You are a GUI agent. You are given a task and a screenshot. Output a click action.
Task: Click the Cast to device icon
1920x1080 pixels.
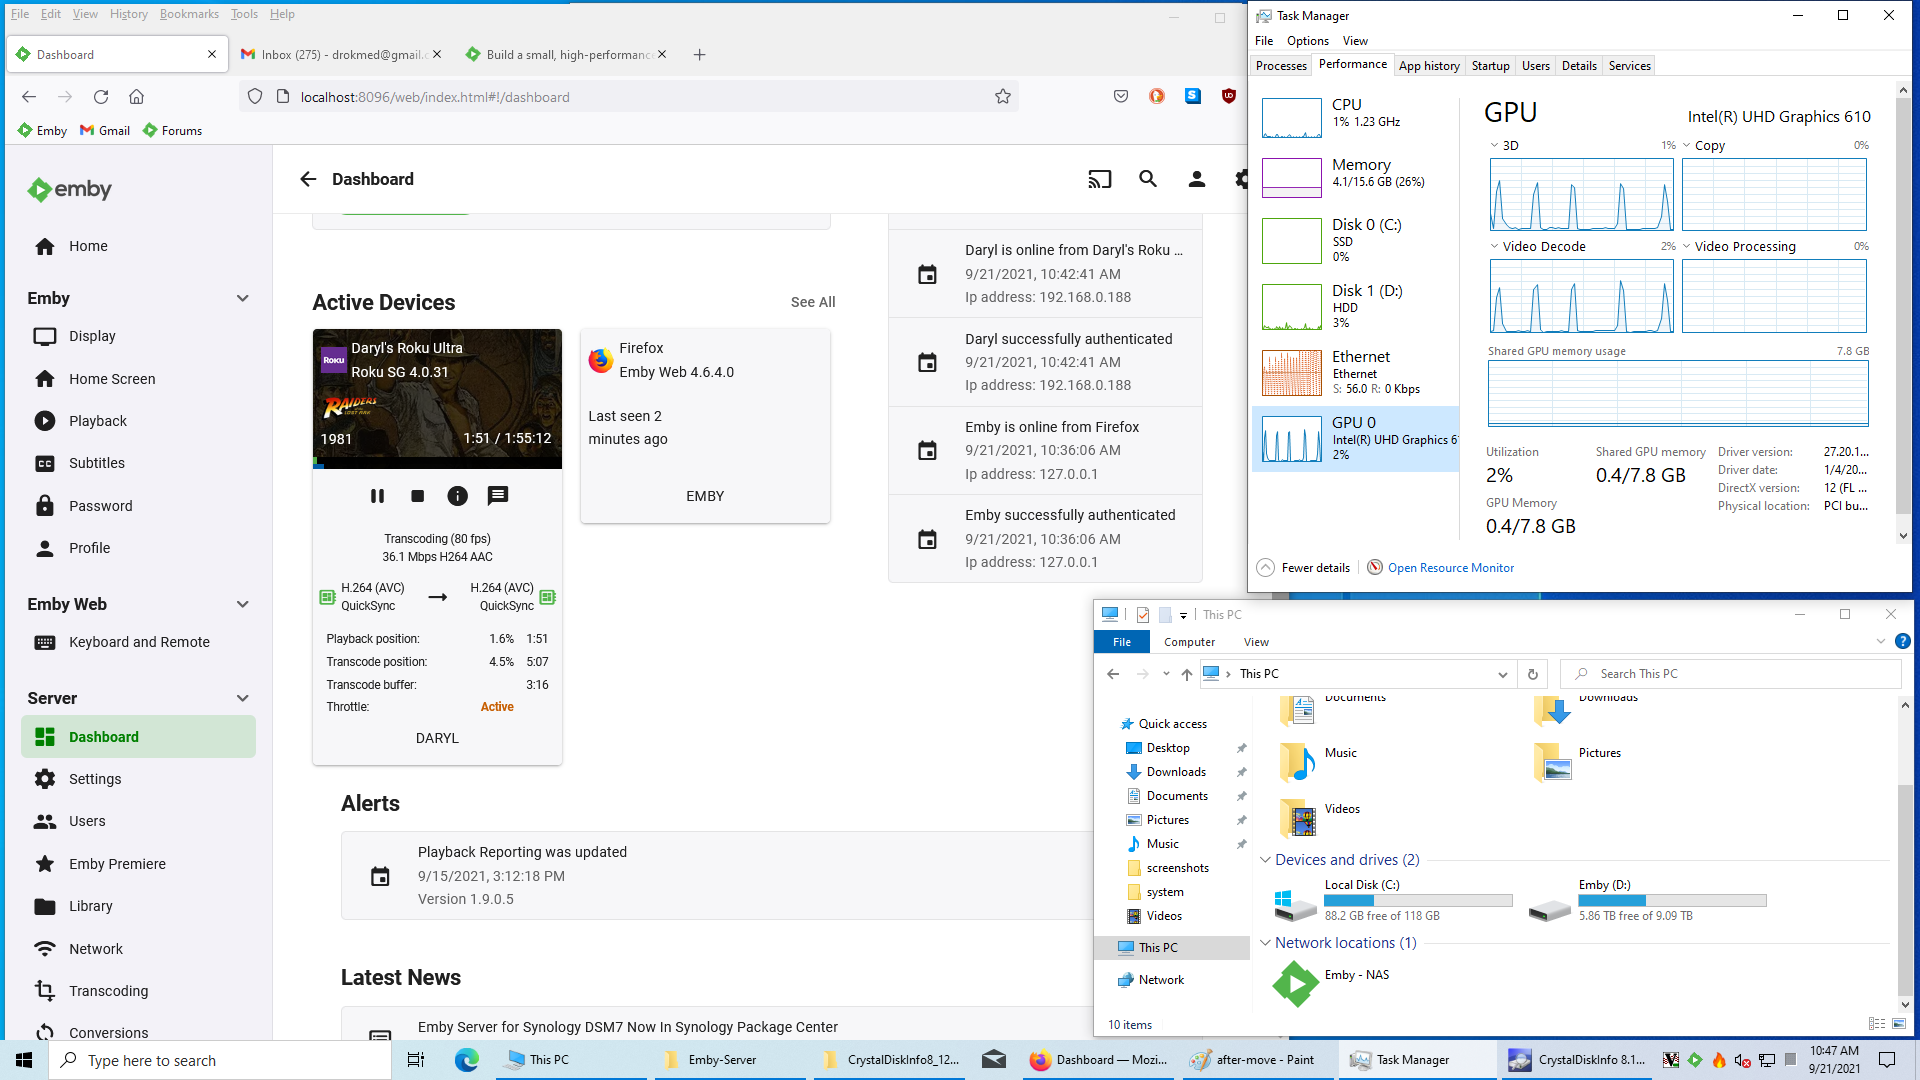coord(1099,179)
